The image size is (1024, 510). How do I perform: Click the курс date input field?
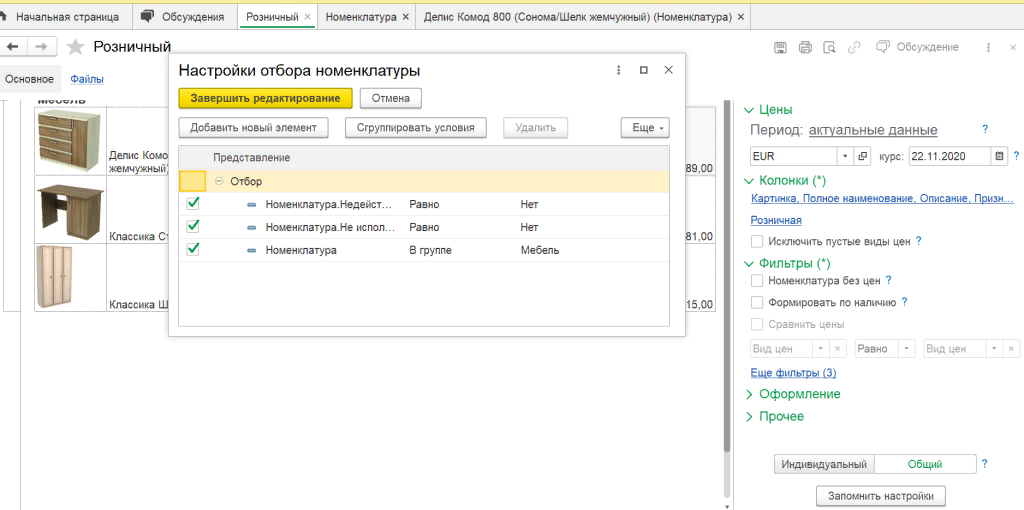coord(950,156)
